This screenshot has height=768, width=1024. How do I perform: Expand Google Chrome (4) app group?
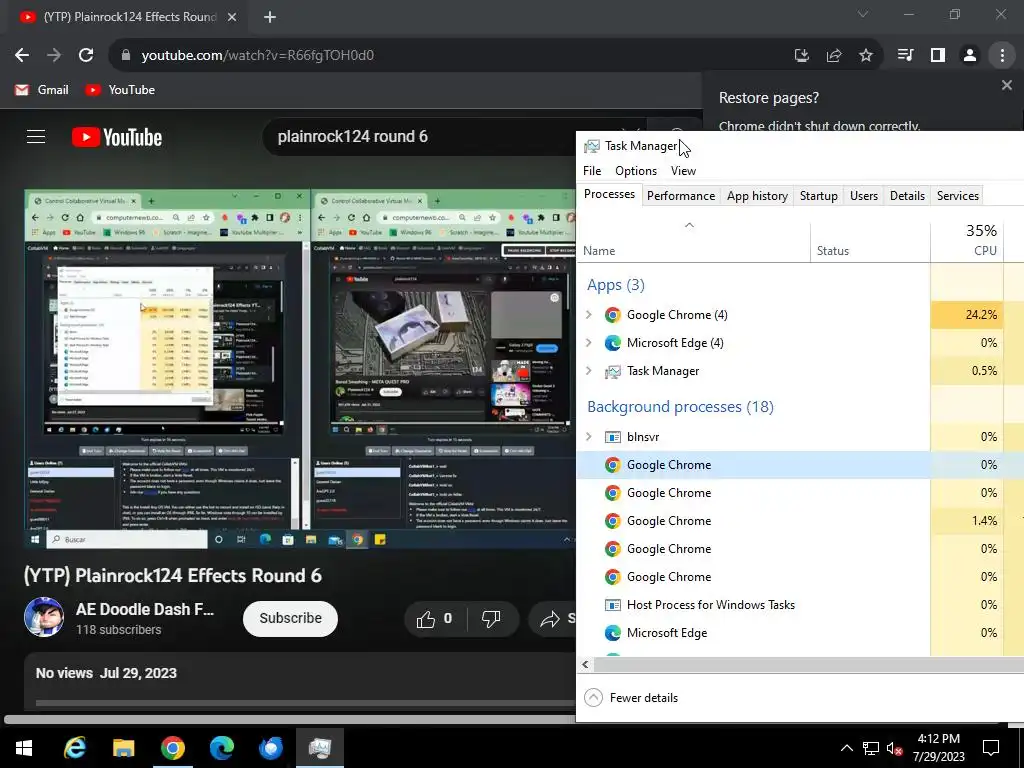(x=588, y=315)
